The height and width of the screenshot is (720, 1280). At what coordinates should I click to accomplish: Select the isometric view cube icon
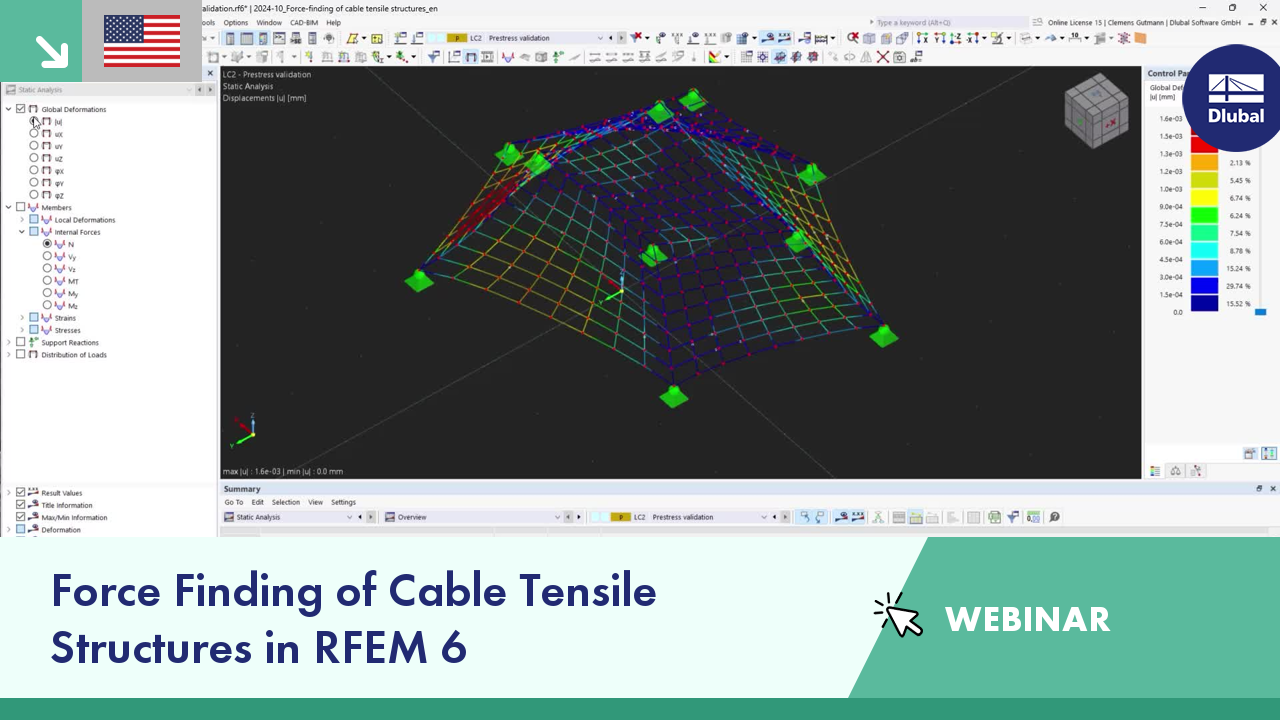point(1097,111)
